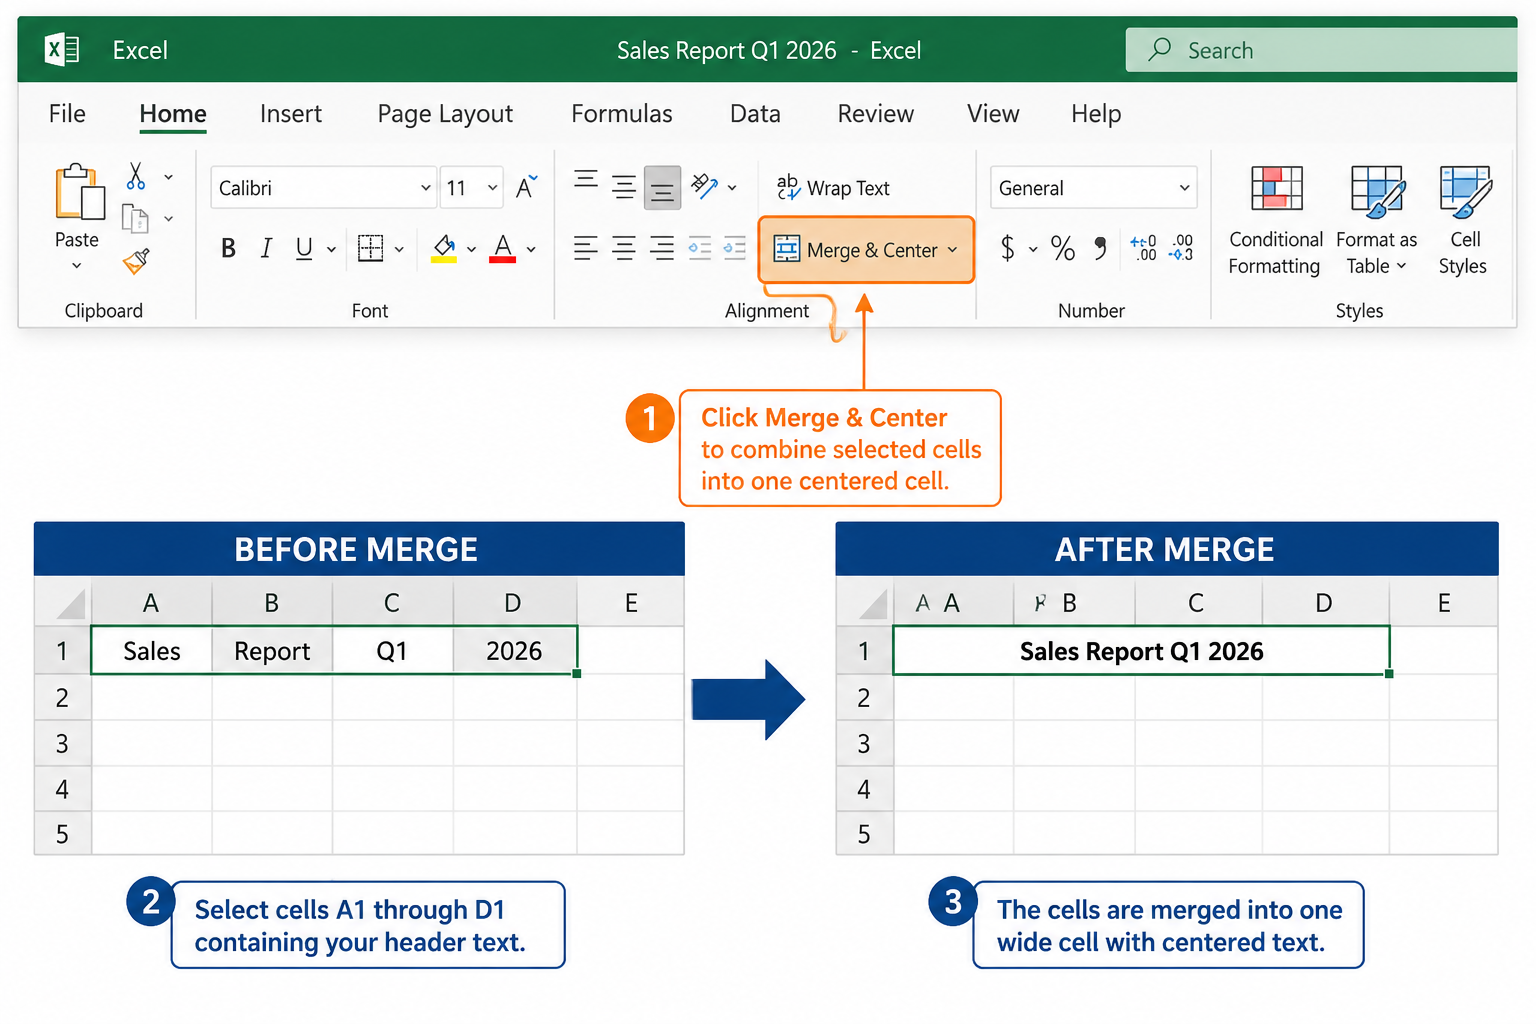Open Cell Styles gallery
Image resolution: width=1536 pixels, height=1024 pixels.
(1464, 222)
